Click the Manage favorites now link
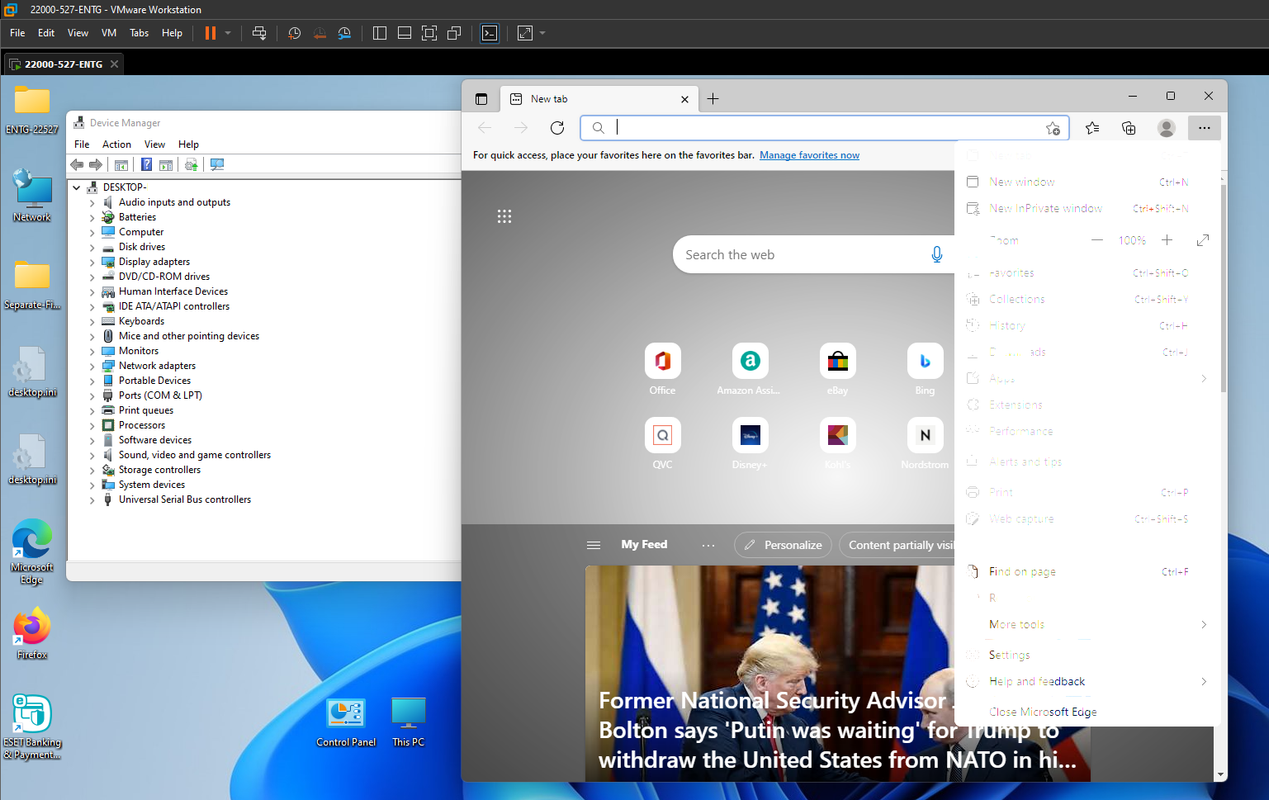1269x800 pixels. point(809,155)
